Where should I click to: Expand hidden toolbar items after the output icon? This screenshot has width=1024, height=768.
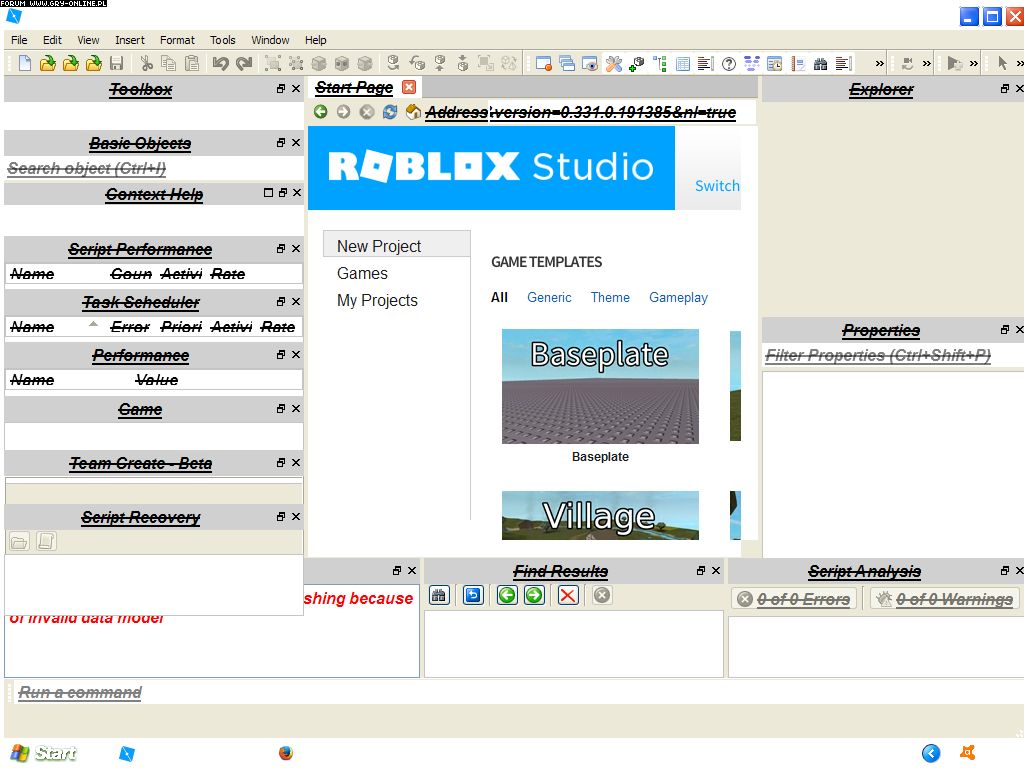click(x=880, y=63)
